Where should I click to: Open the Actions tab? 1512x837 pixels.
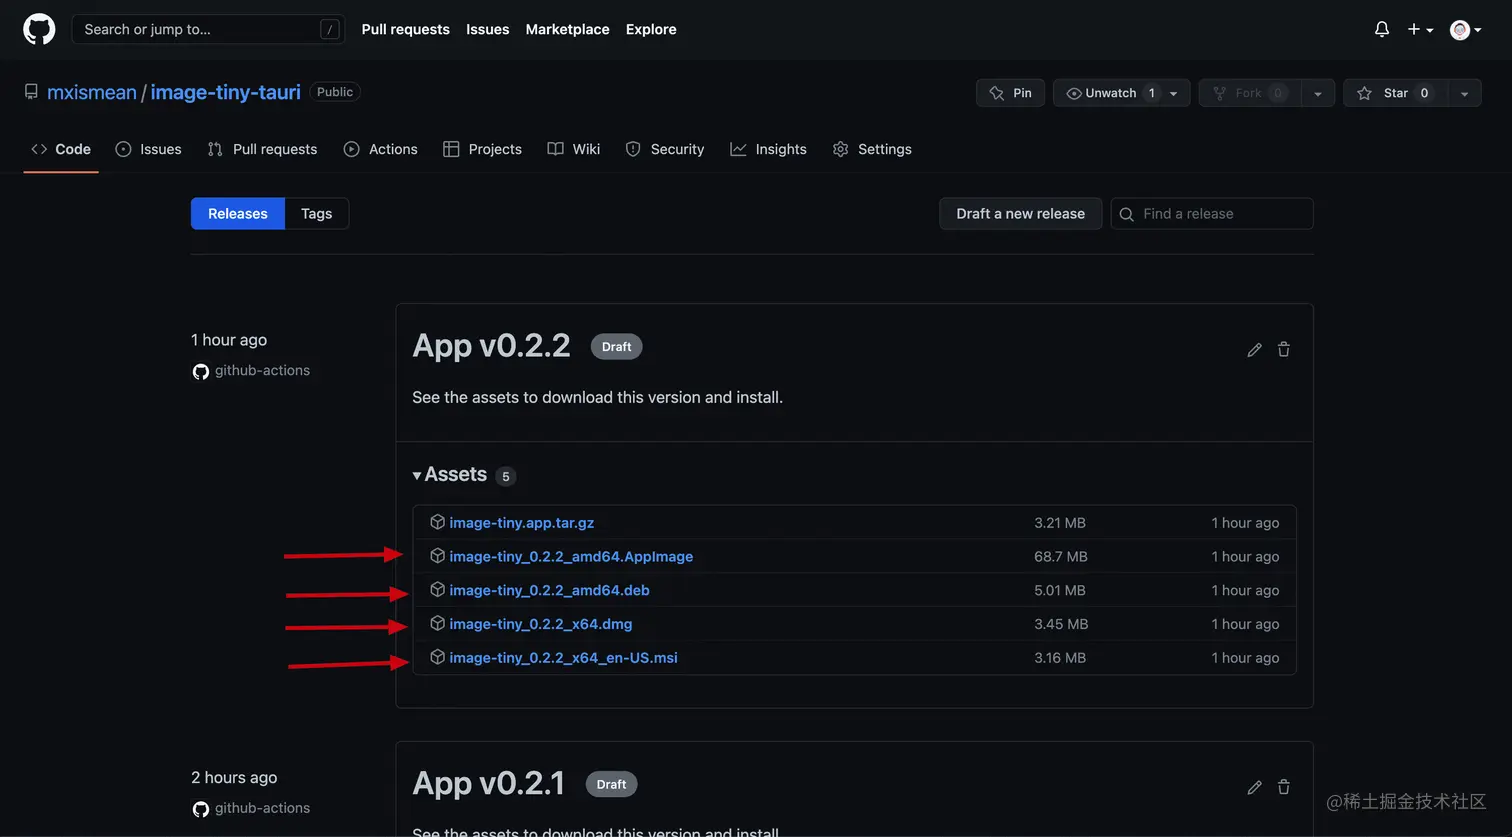point(380,149)
